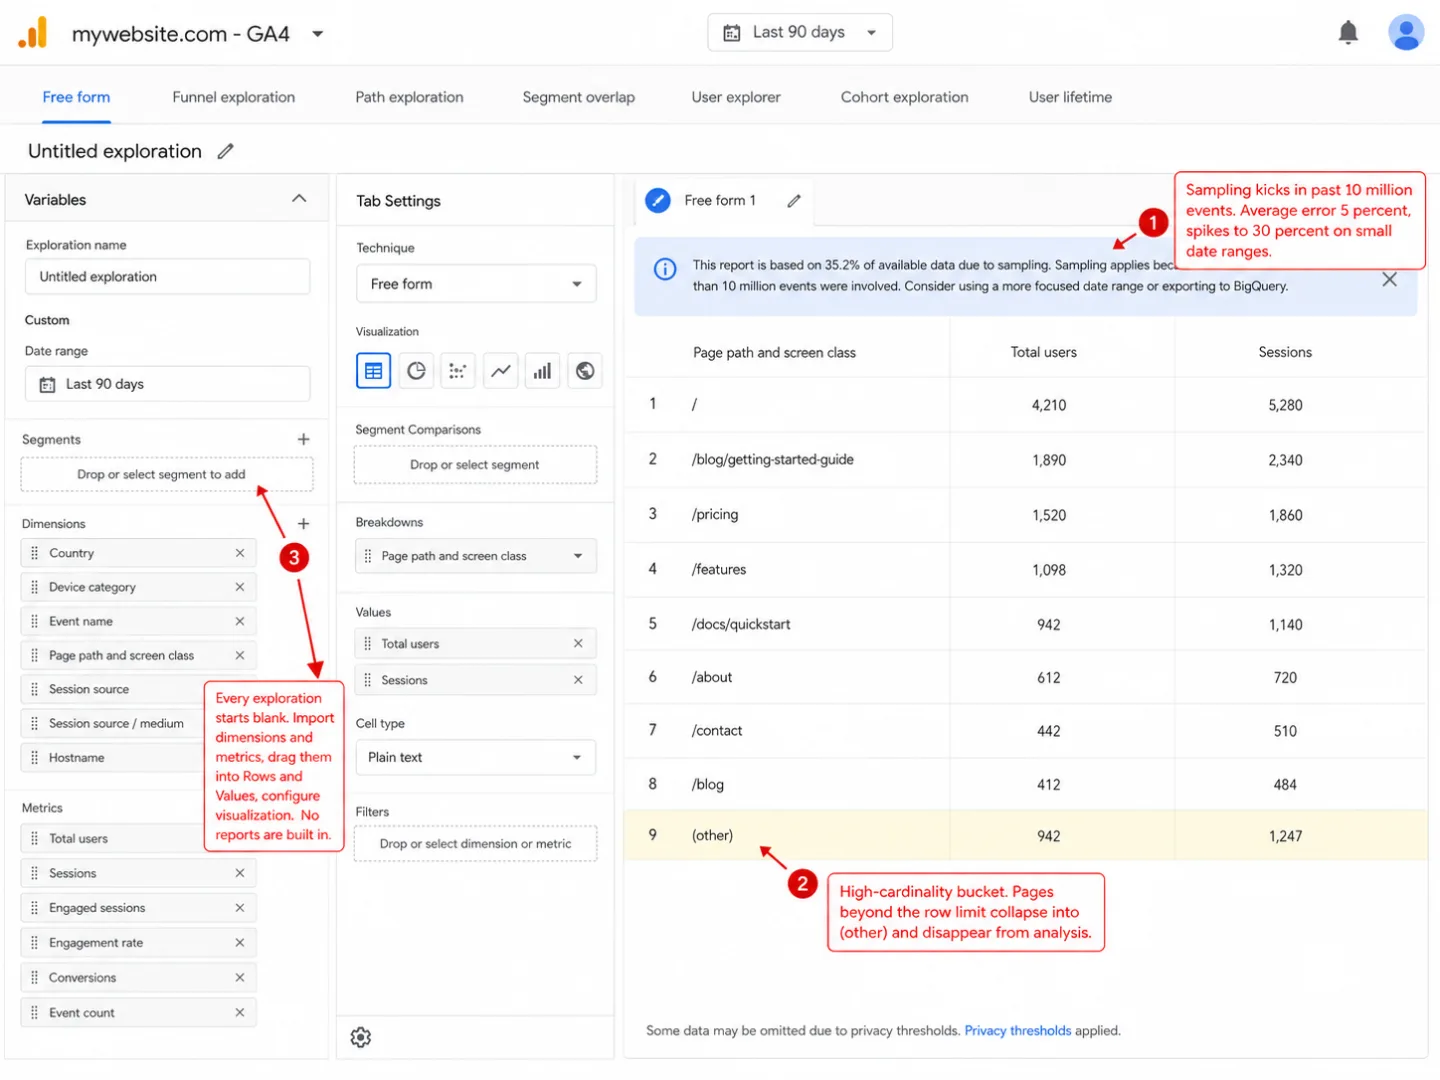Select the /pricing row
Viewport: 1440px width, 1080px height.
[x=1026, y=515]
